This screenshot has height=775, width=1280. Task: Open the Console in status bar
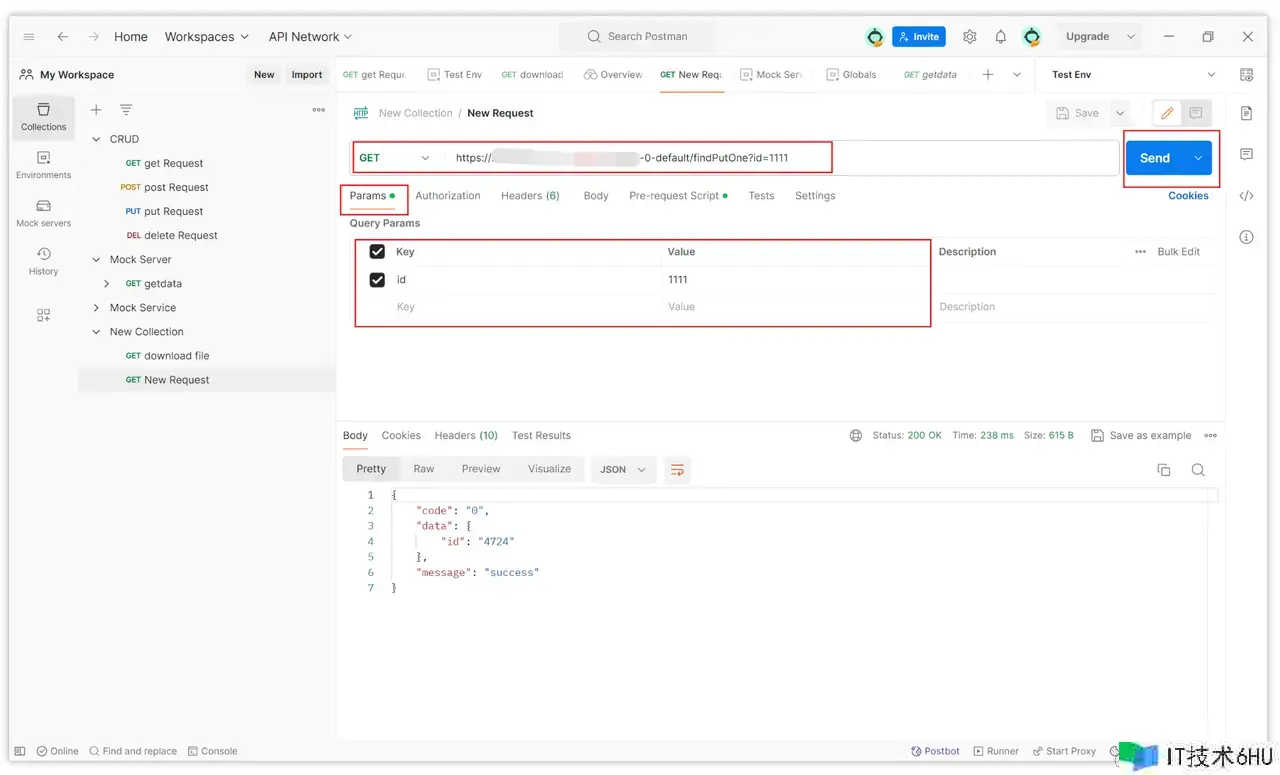pyautogui.click(x=212, y=751)
